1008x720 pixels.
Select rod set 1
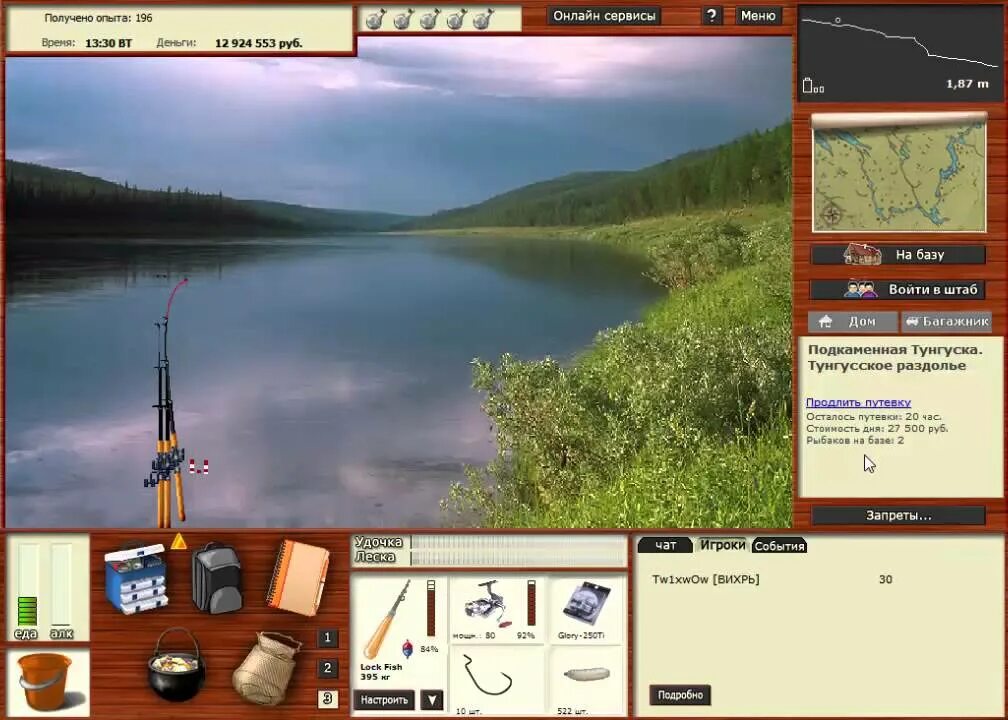coord(327,638)
